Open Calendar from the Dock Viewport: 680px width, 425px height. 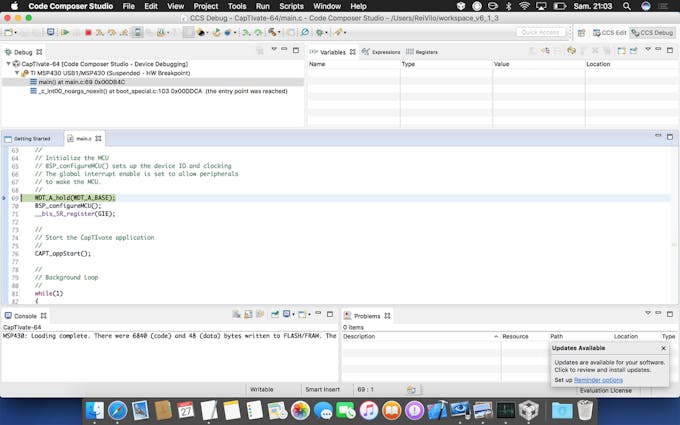pyautogui.click(x=186, y=410)
